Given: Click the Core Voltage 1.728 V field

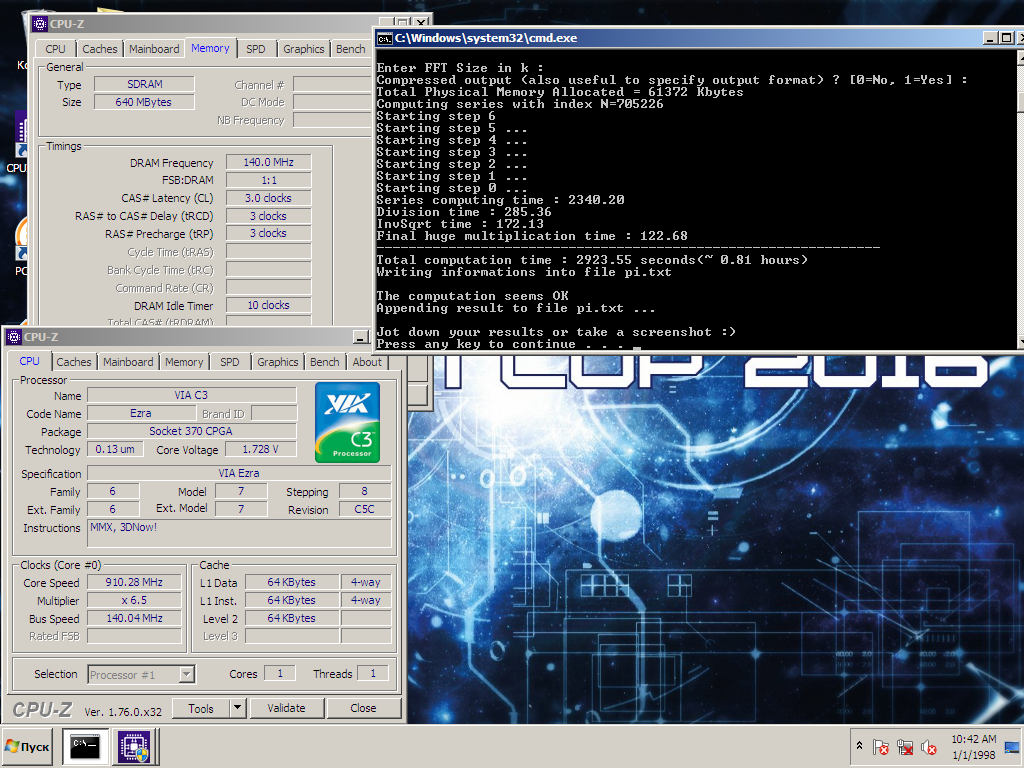Looking at the screenshot, I should (261, 449).
